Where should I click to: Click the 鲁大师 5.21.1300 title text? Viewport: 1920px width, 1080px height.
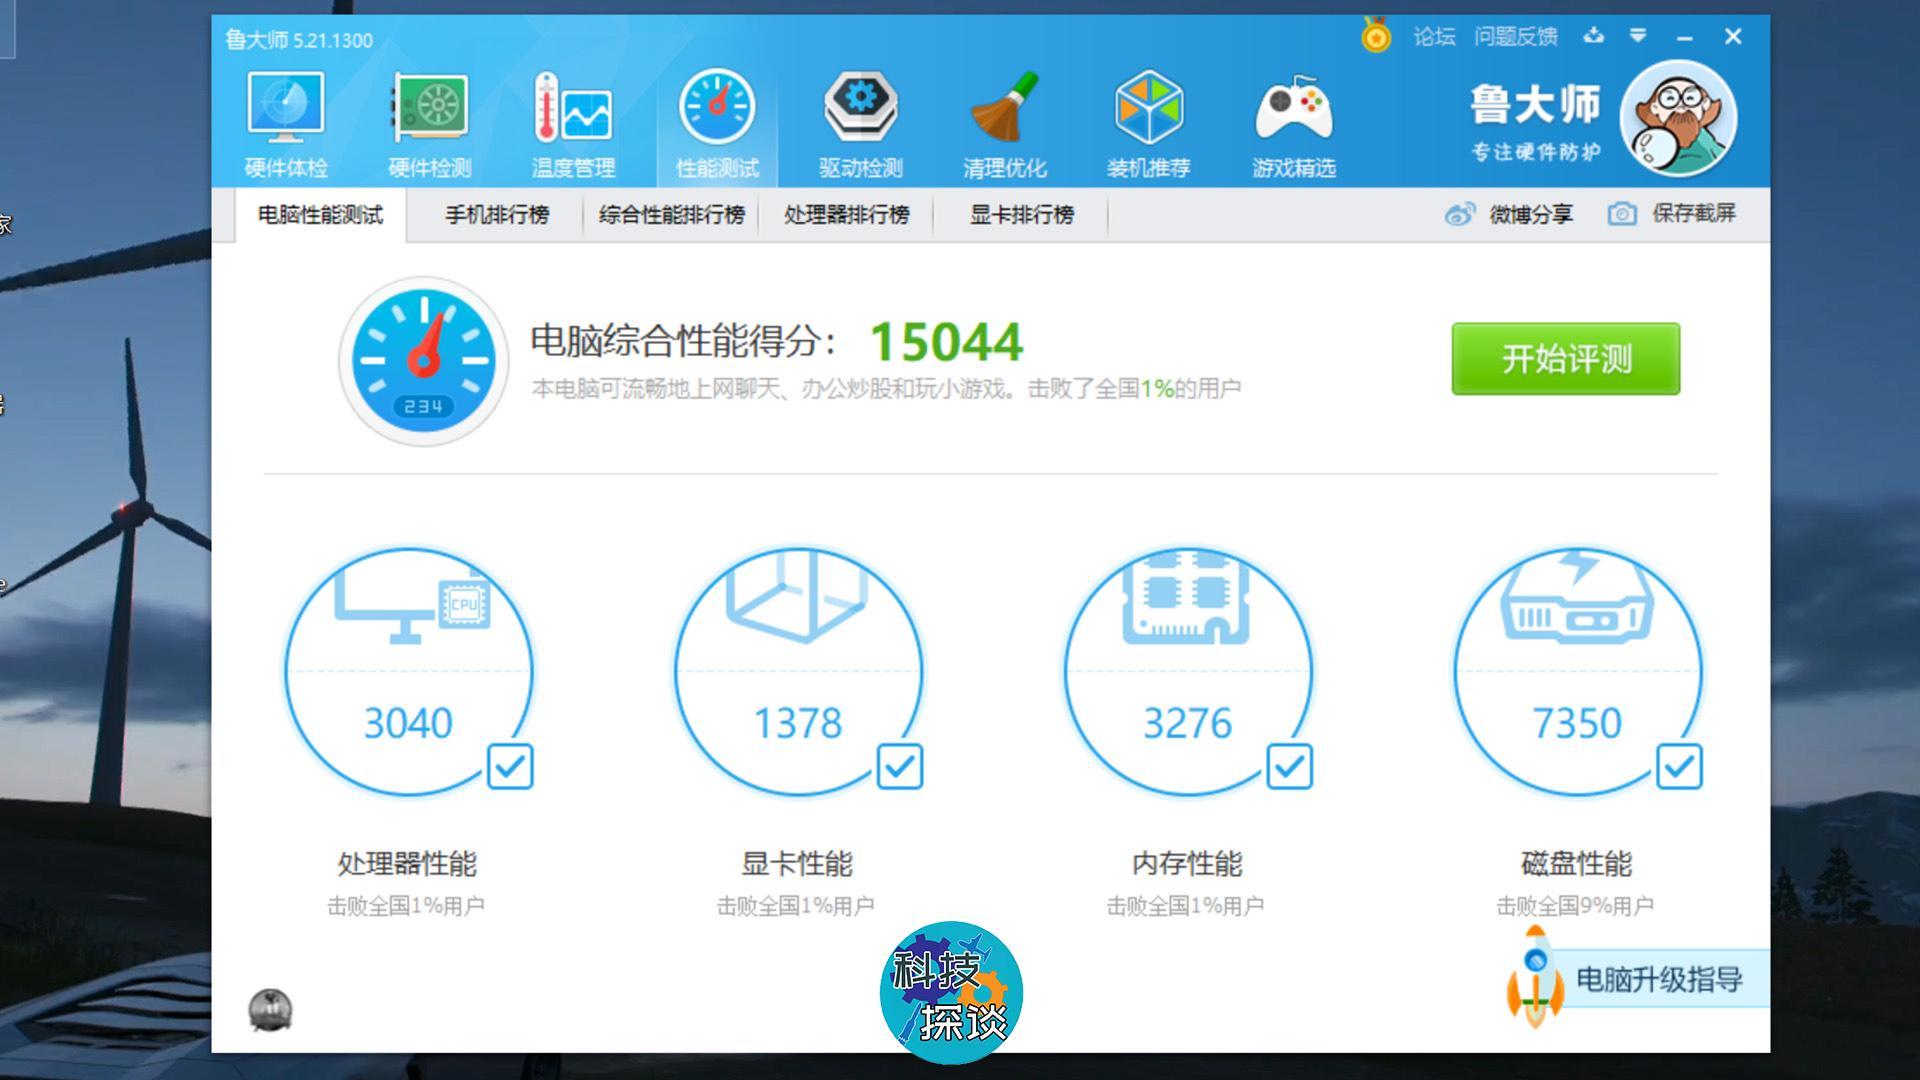[x=299, y=40]
